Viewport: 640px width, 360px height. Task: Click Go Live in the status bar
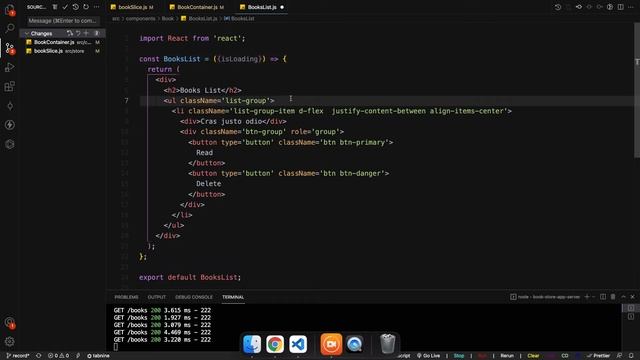(428, 356)
